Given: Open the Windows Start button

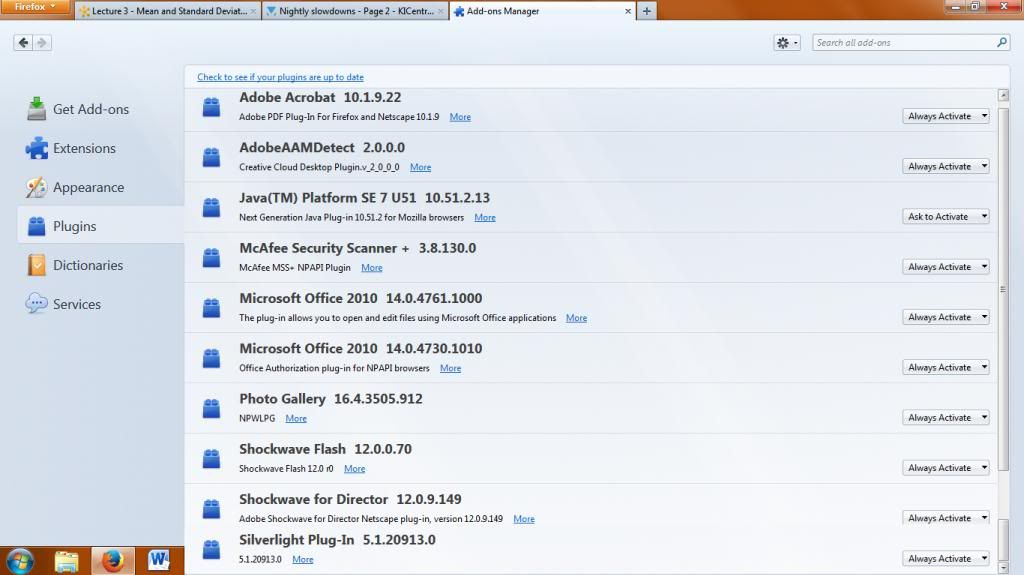Looking at the screenshot, I should click(20, 561).
